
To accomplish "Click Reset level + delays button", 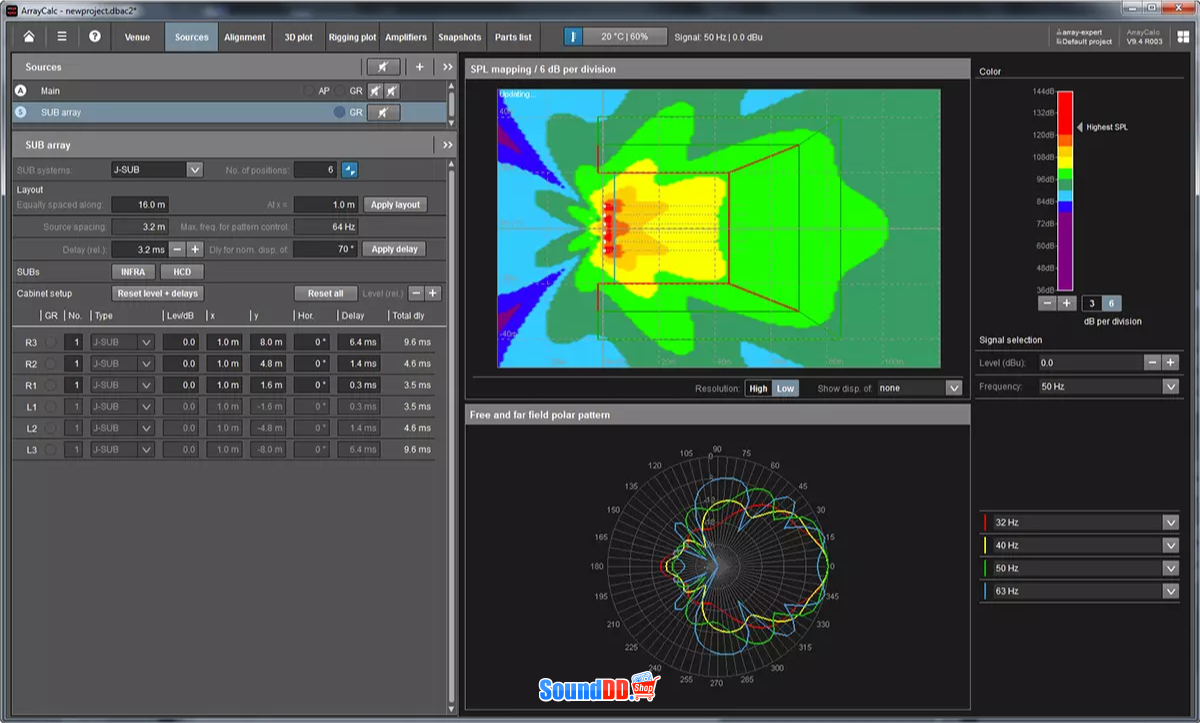I will (159, 293).
